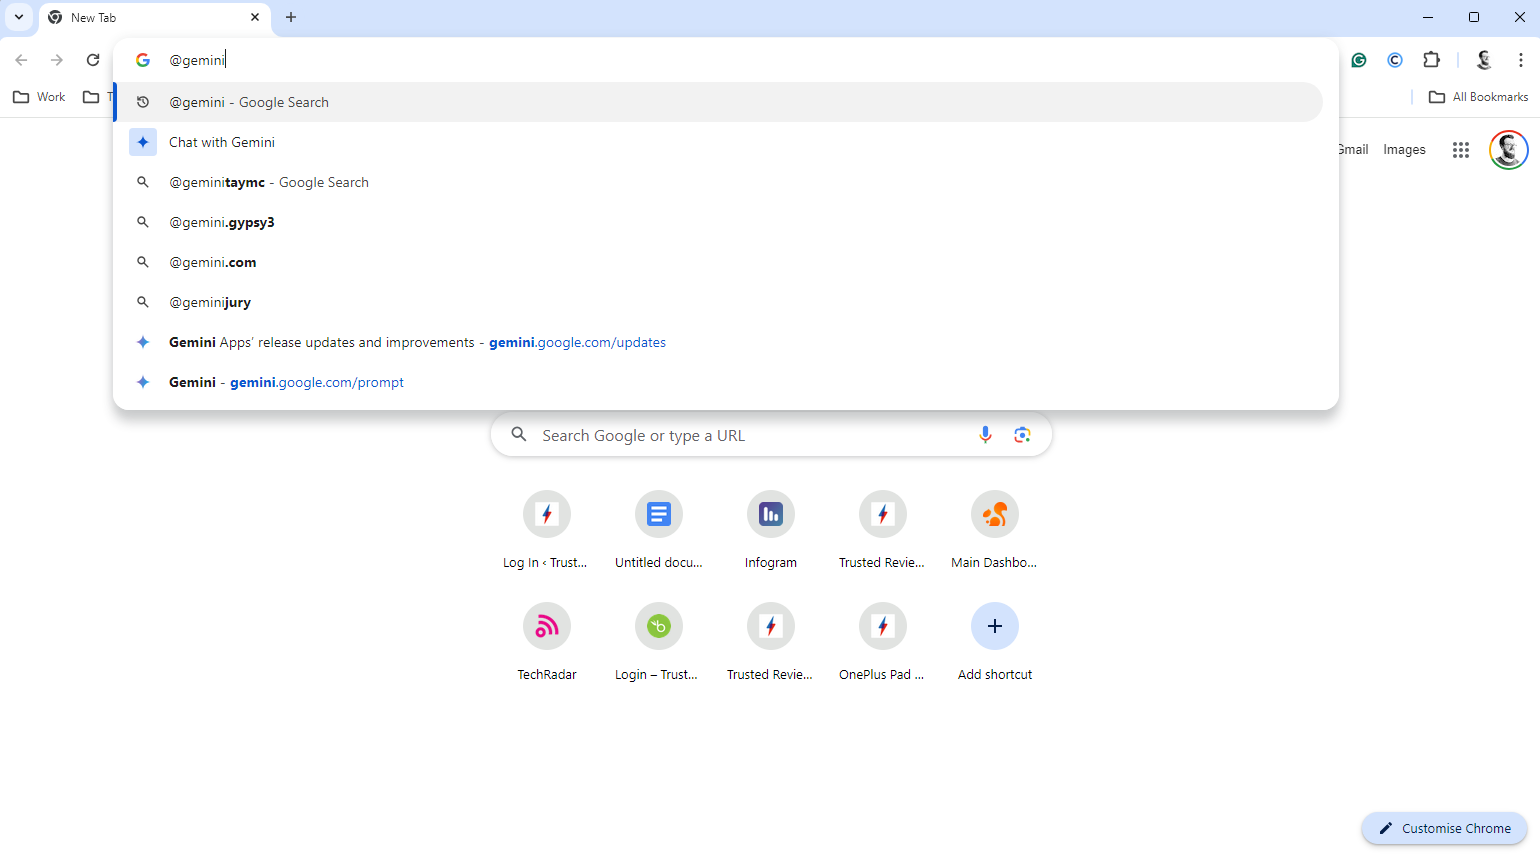Click the Grammarly extension icon

click(1359, 60)
